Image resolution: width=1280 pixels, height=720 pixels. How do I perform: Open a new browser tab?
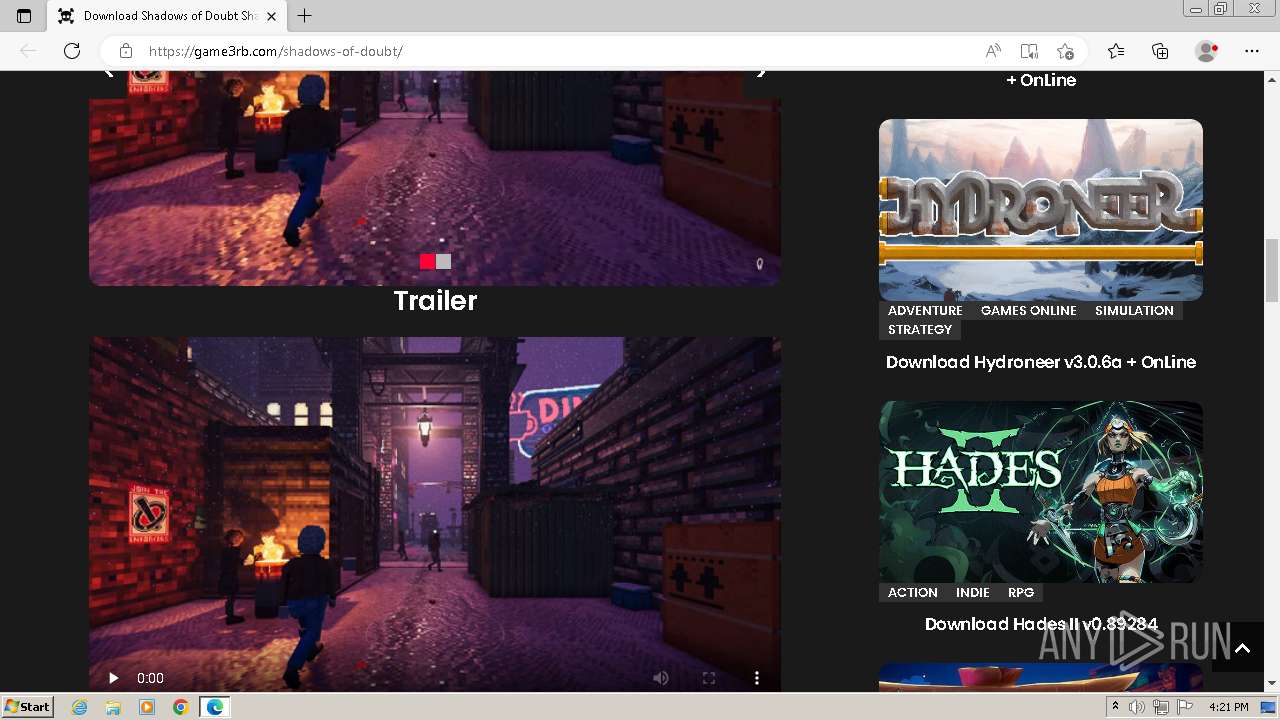tap(305, 16)
